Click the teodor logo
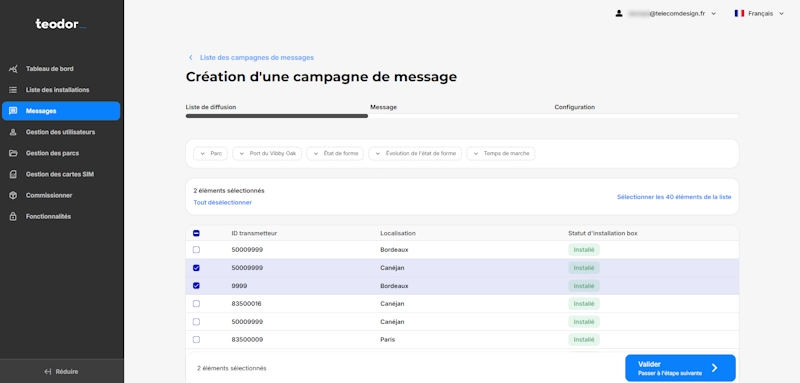Image resolution: width=800 pixels, height=383 pixels. point(61,24)
